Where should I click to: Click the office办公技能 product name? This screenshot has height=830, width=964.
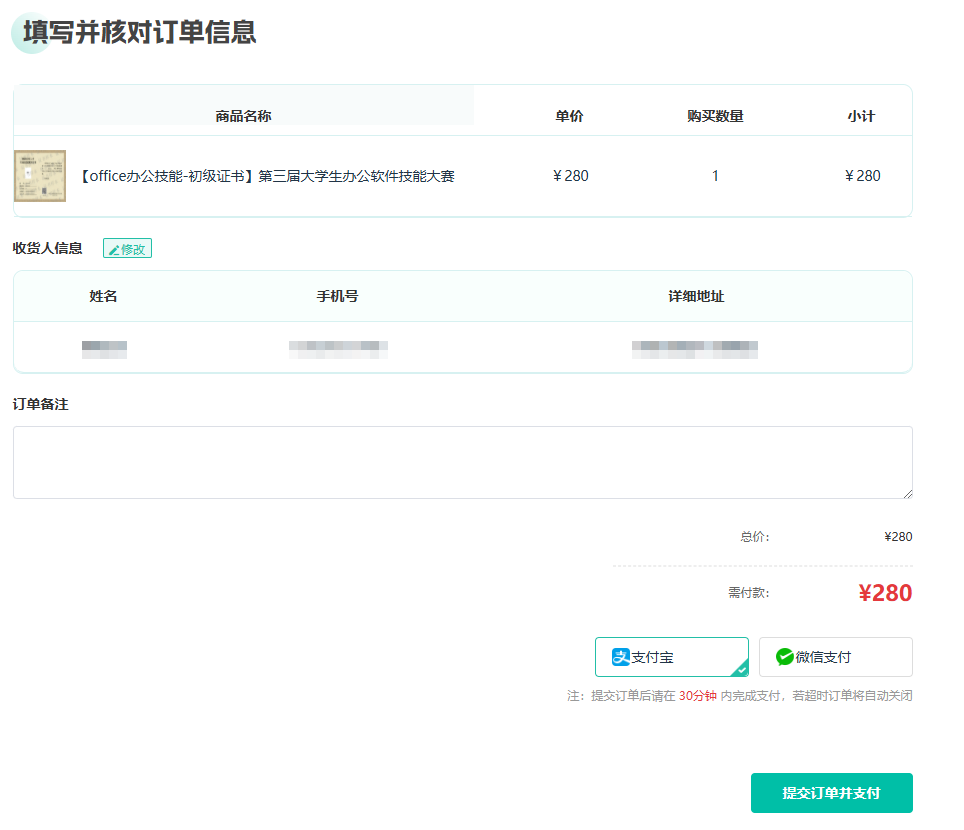(266, 176)
